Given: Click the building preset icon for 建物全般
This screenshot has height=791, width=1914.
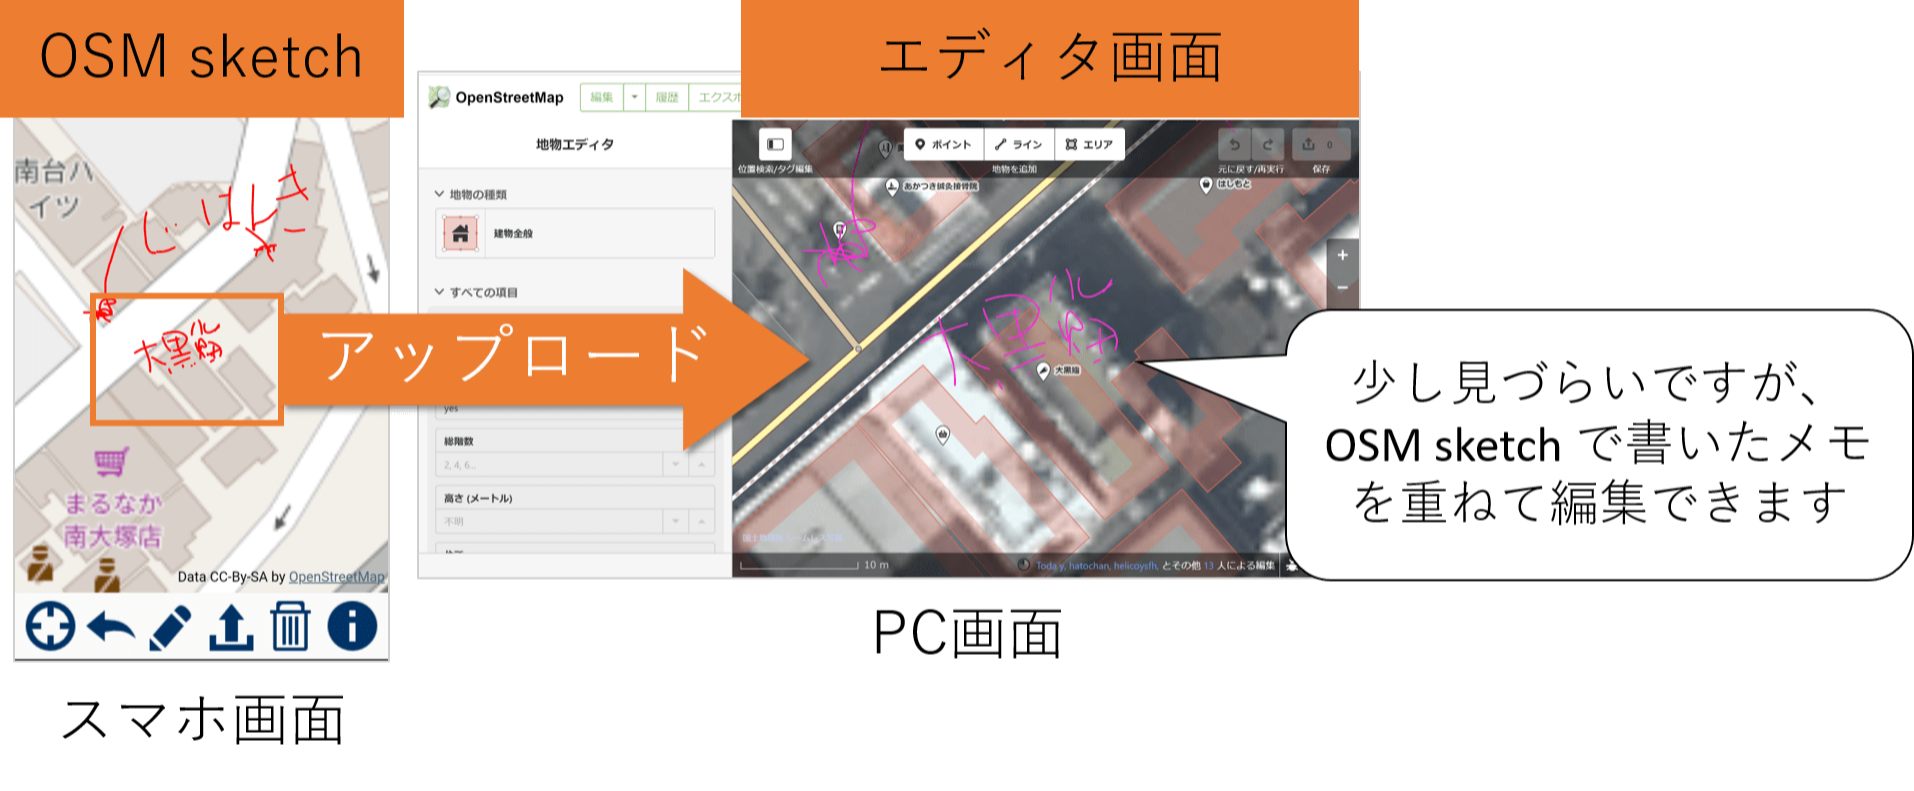Looking at the screenshot, I should tap(460, 233).
